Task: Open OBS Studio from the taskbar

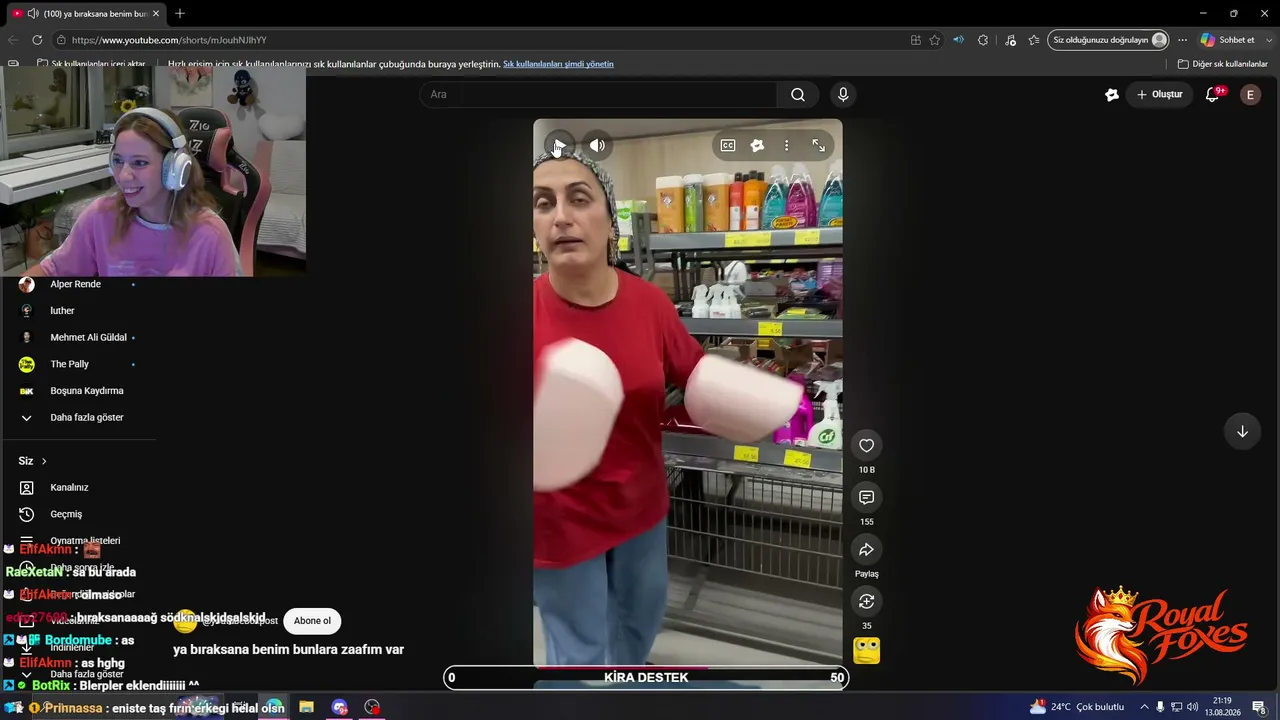Action: (372, 707)
